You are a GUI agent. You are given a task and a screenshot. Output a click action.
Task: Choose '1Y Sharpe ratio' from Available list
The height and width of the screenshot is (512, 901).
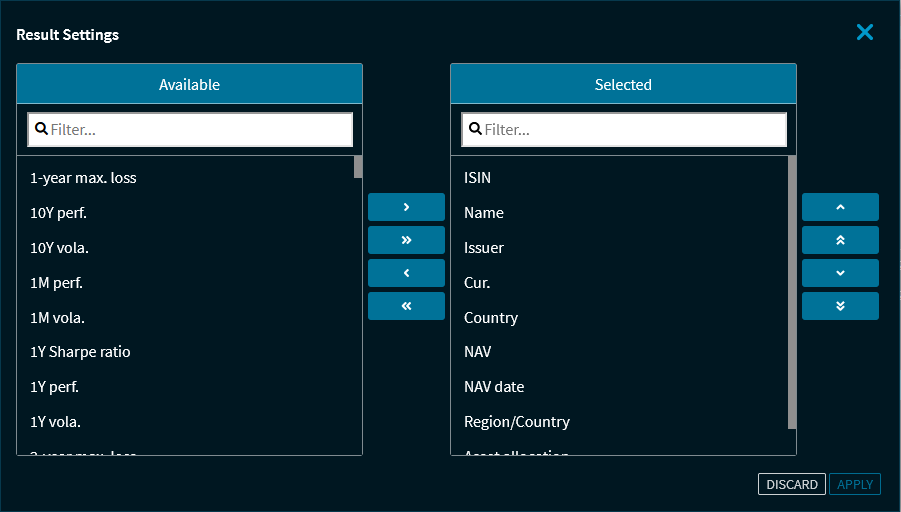tap(80, 352)
